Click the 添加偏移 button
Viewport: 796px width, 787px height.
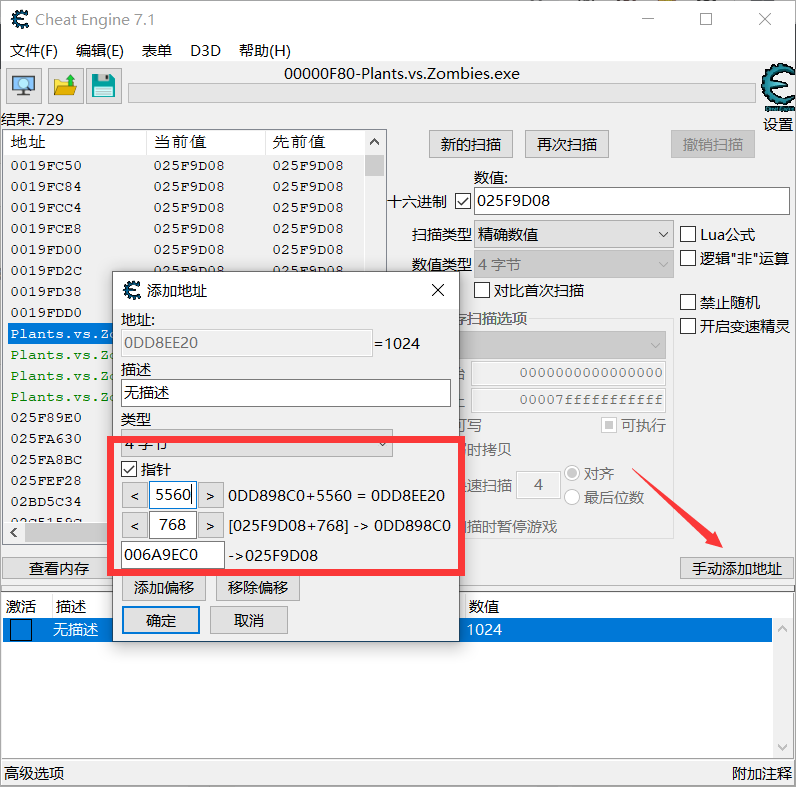[x=164, y=587]
